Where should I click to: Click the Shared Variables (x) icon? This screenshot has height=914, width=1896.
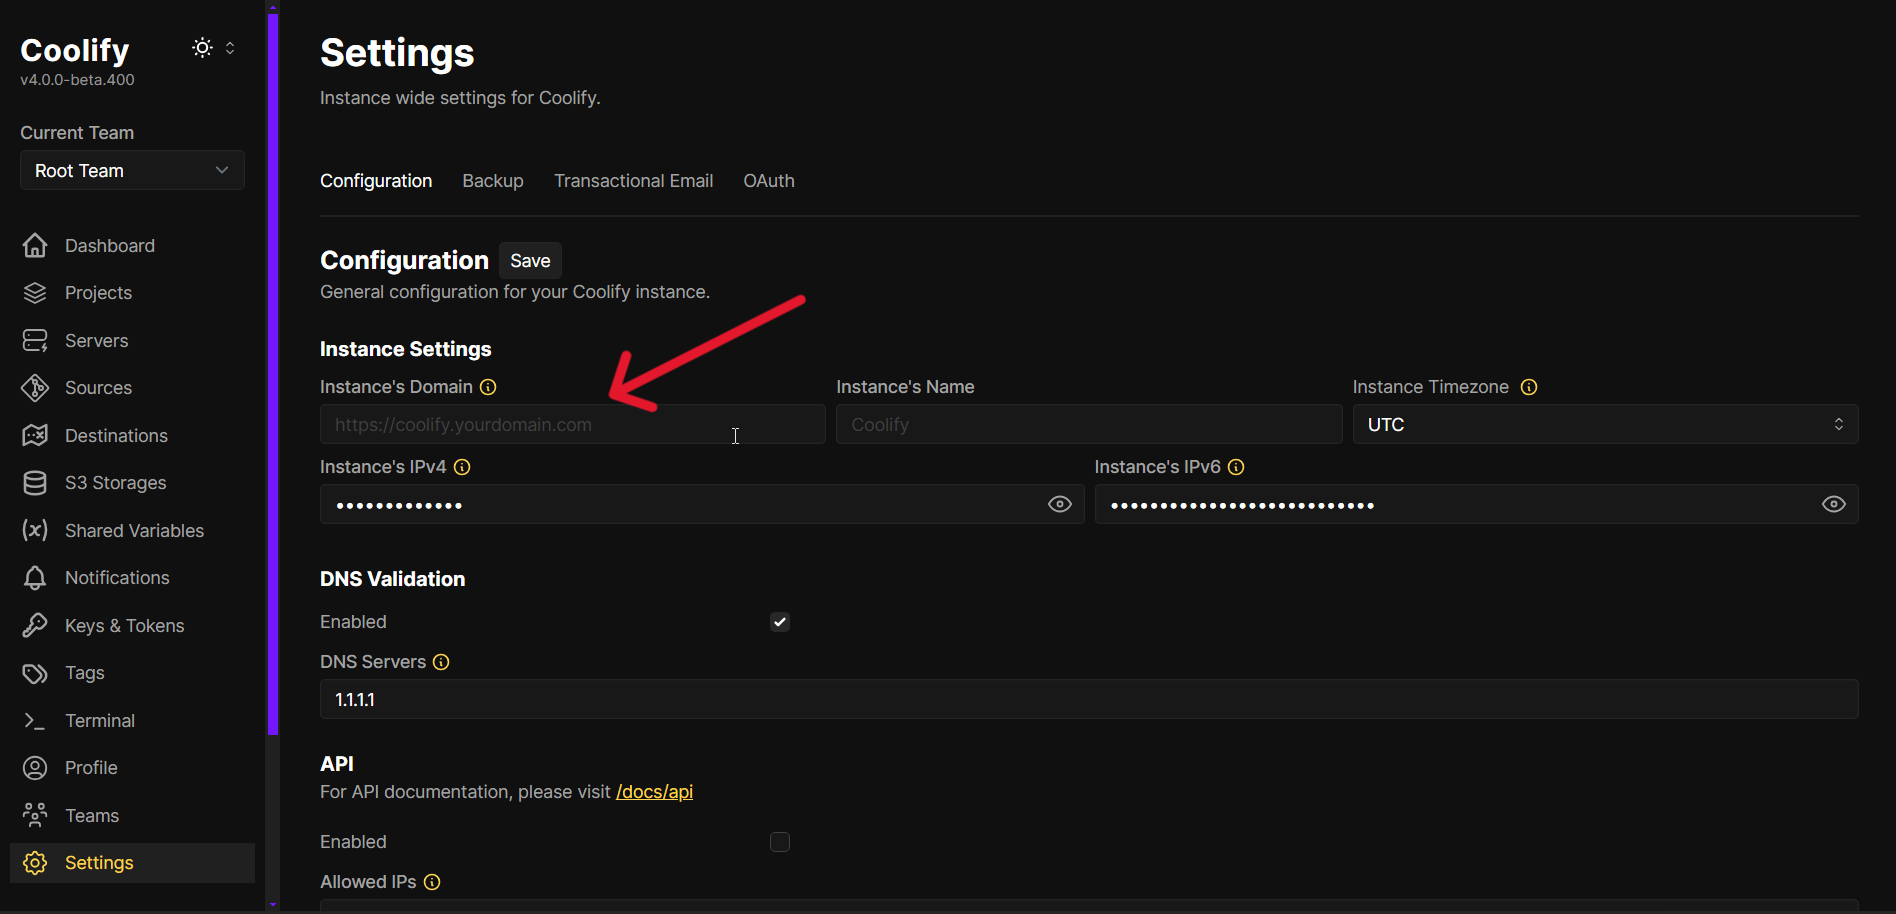pos(35,530)
